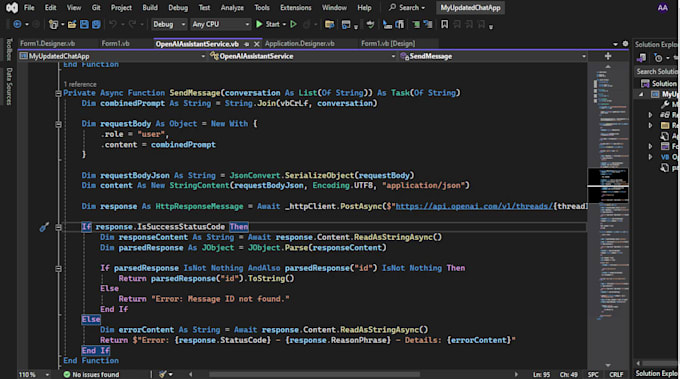The width and height of the screenshot is (680, 379).
Task: Open the Debug configuration dropdown
Action: click(x=169, y=24)
